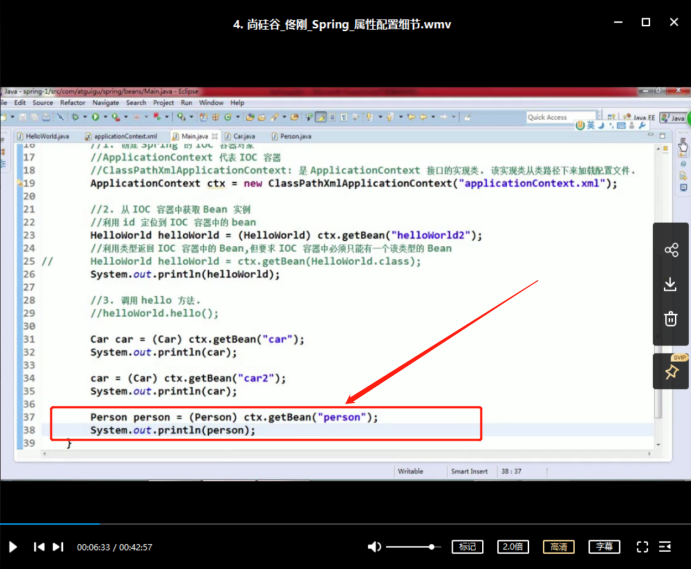Image resolution: width=692 pixels, height=569 pixels.
Task: Delete the video with trash icon
Action: [x=671, y=319]
